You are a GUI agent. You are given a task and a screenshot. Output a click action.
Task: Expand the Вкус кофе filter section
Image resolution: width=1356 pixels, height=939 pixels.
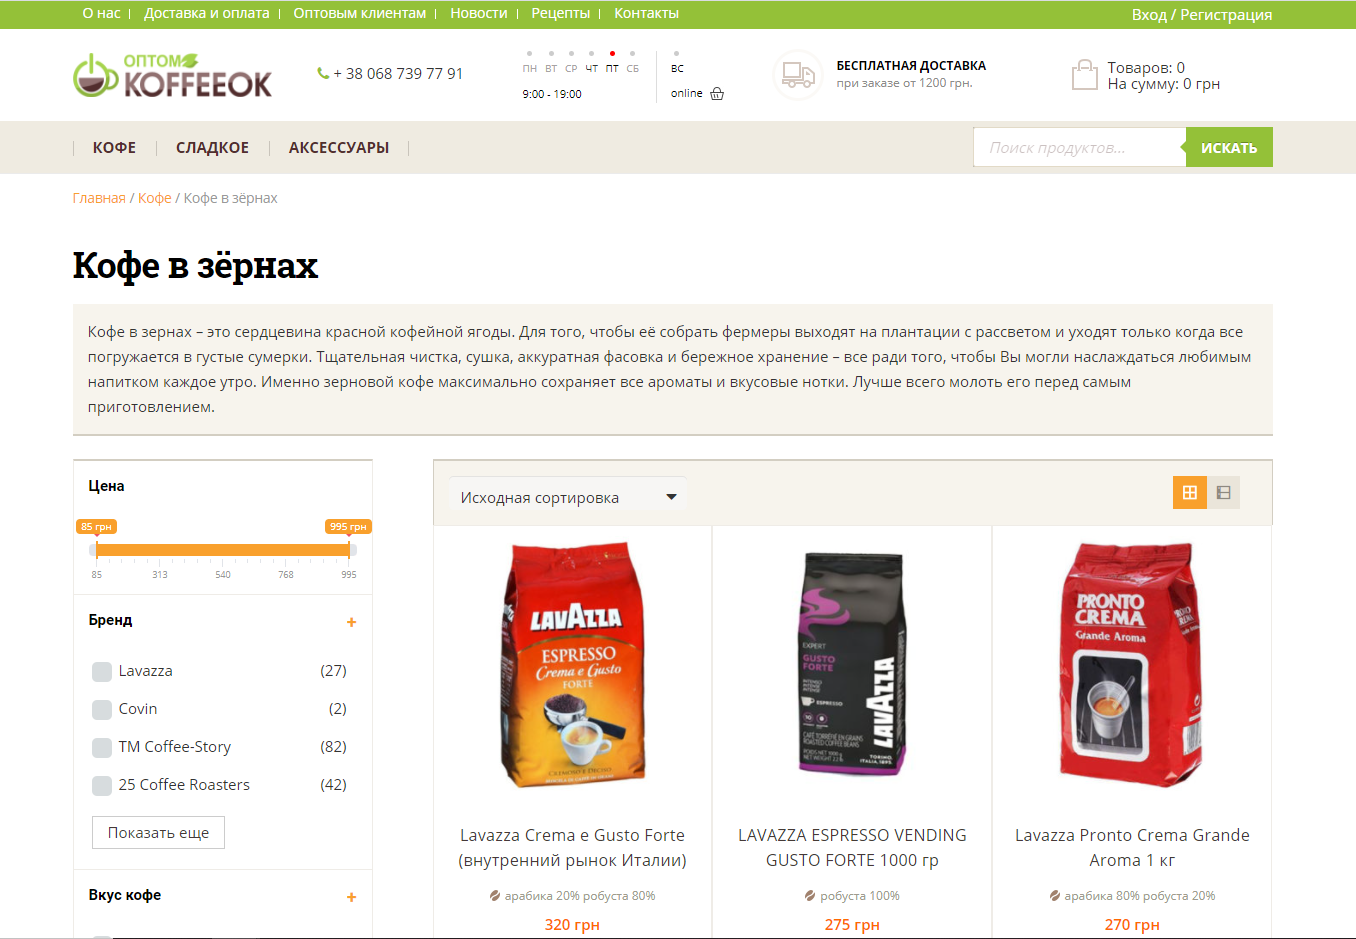[351, 897]
